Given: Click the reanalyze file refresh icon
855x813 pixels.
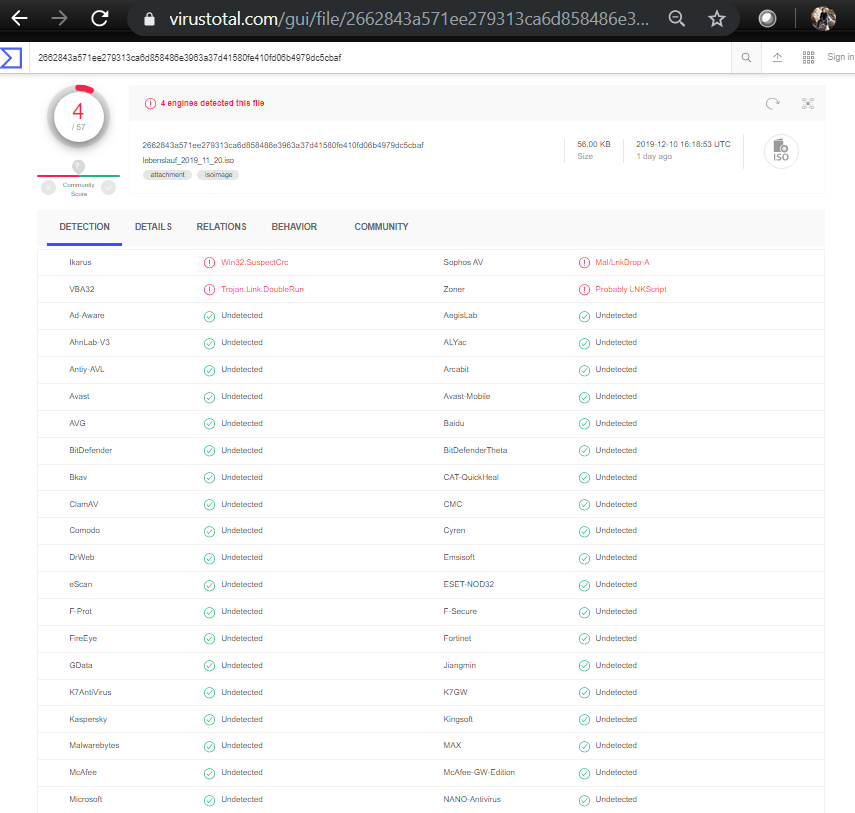Looking at the screenshot, I should click(772, 103).
